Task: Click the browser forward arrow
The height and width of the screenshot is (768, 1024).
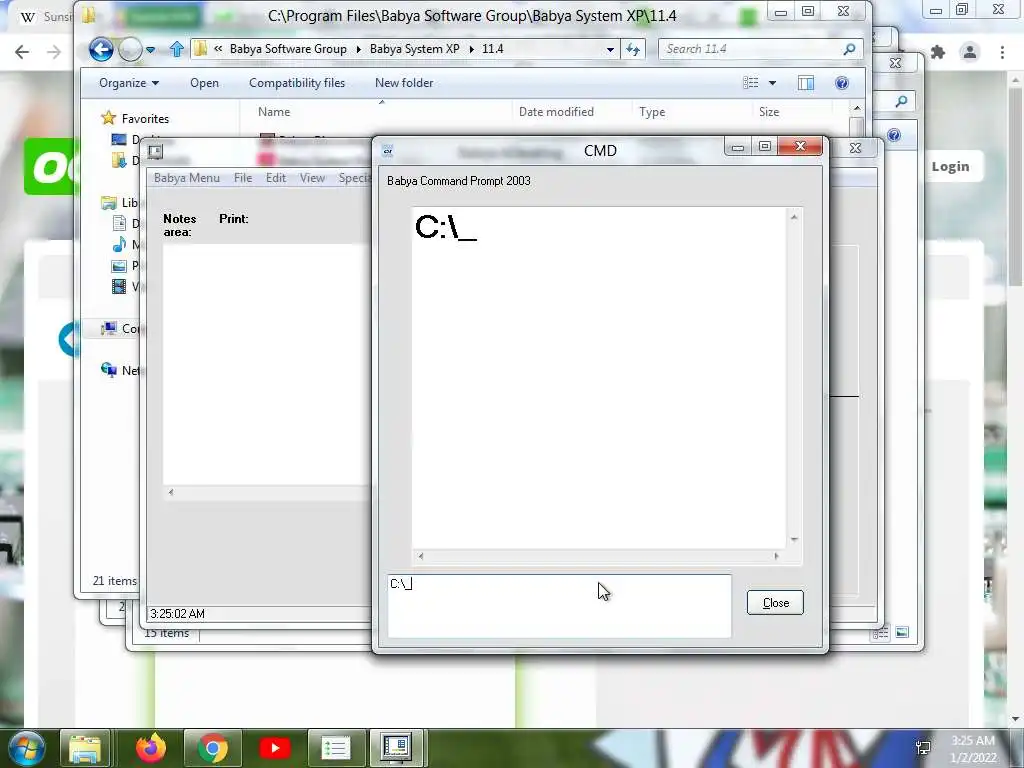Action: tap(54, 52)
